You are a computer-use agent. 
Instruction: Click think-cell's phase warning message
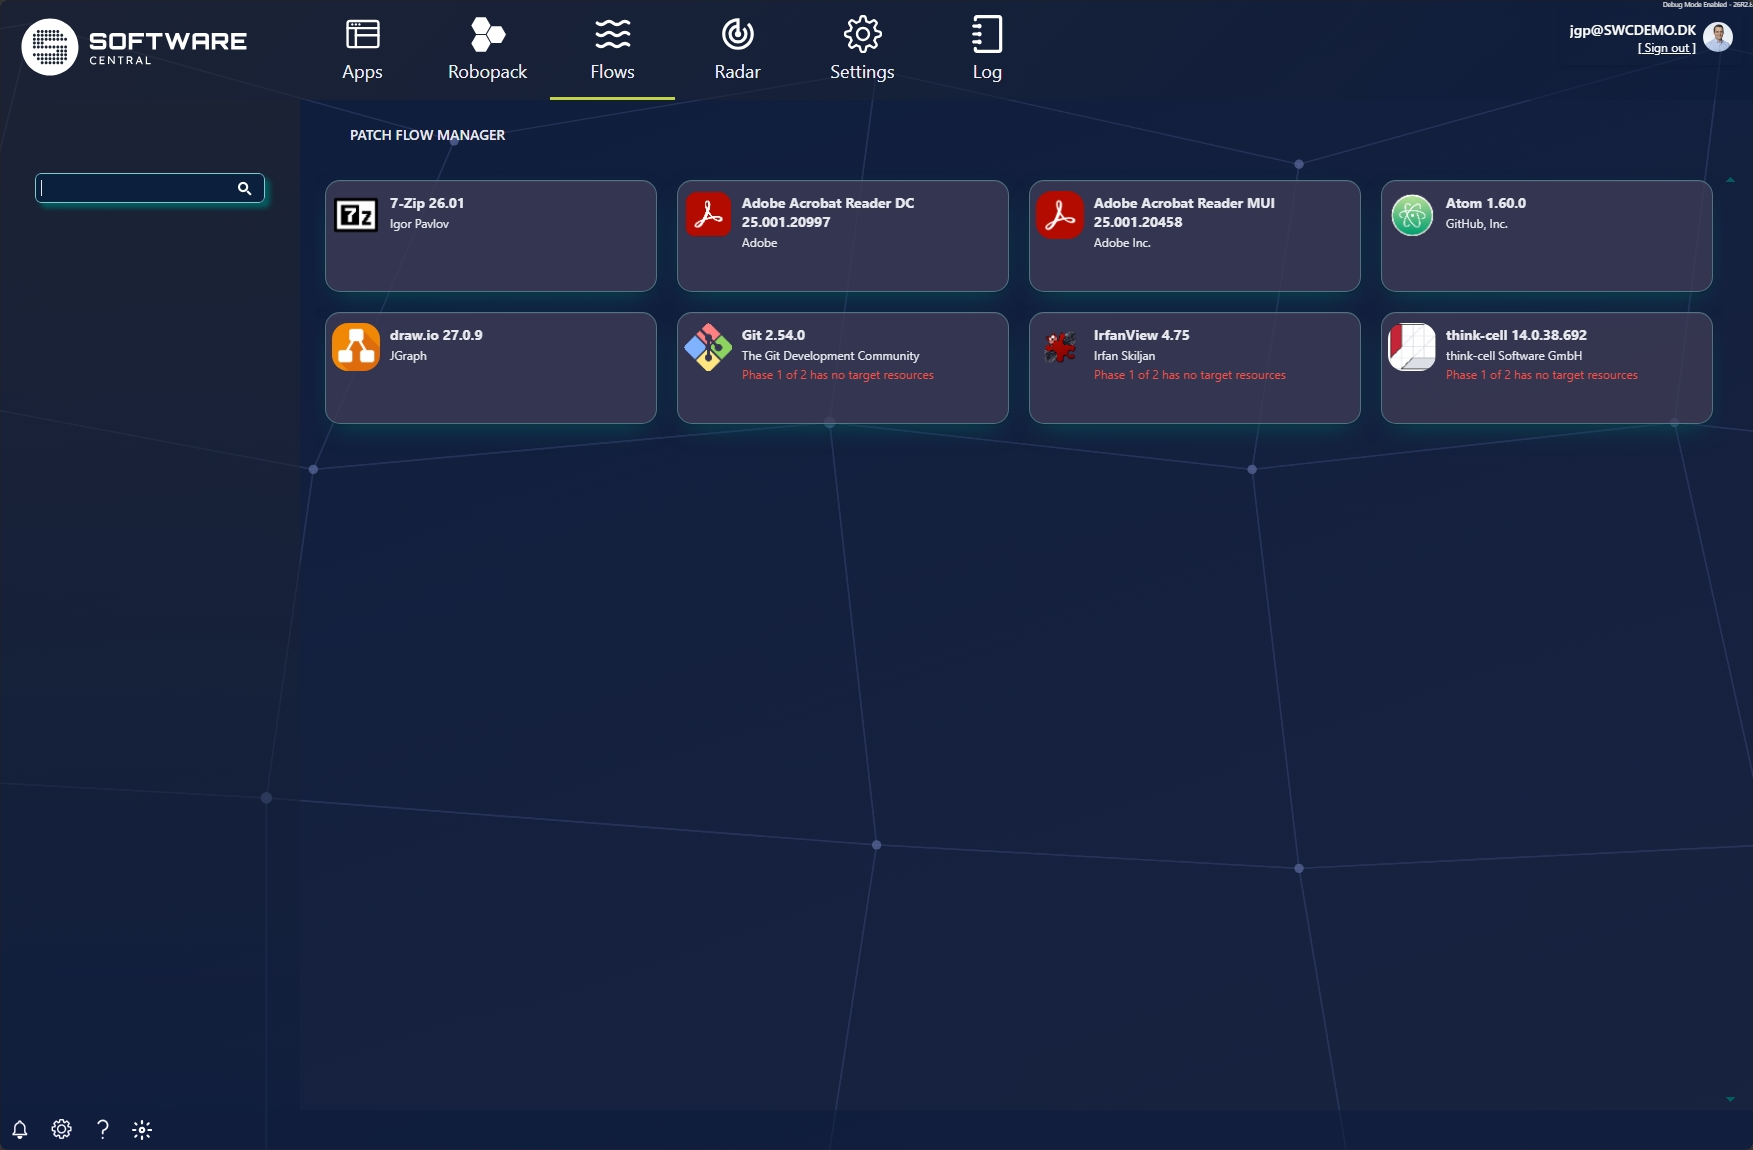tap(1541, 375)
